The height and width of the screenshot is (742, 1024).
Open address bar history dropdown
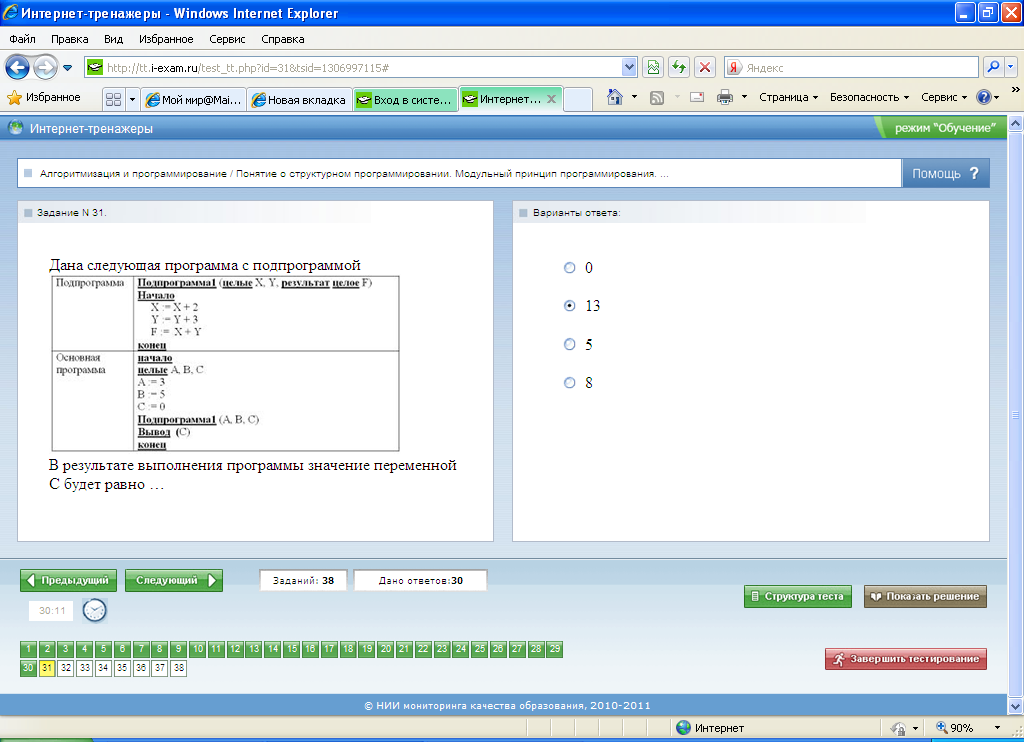point(629,67)
